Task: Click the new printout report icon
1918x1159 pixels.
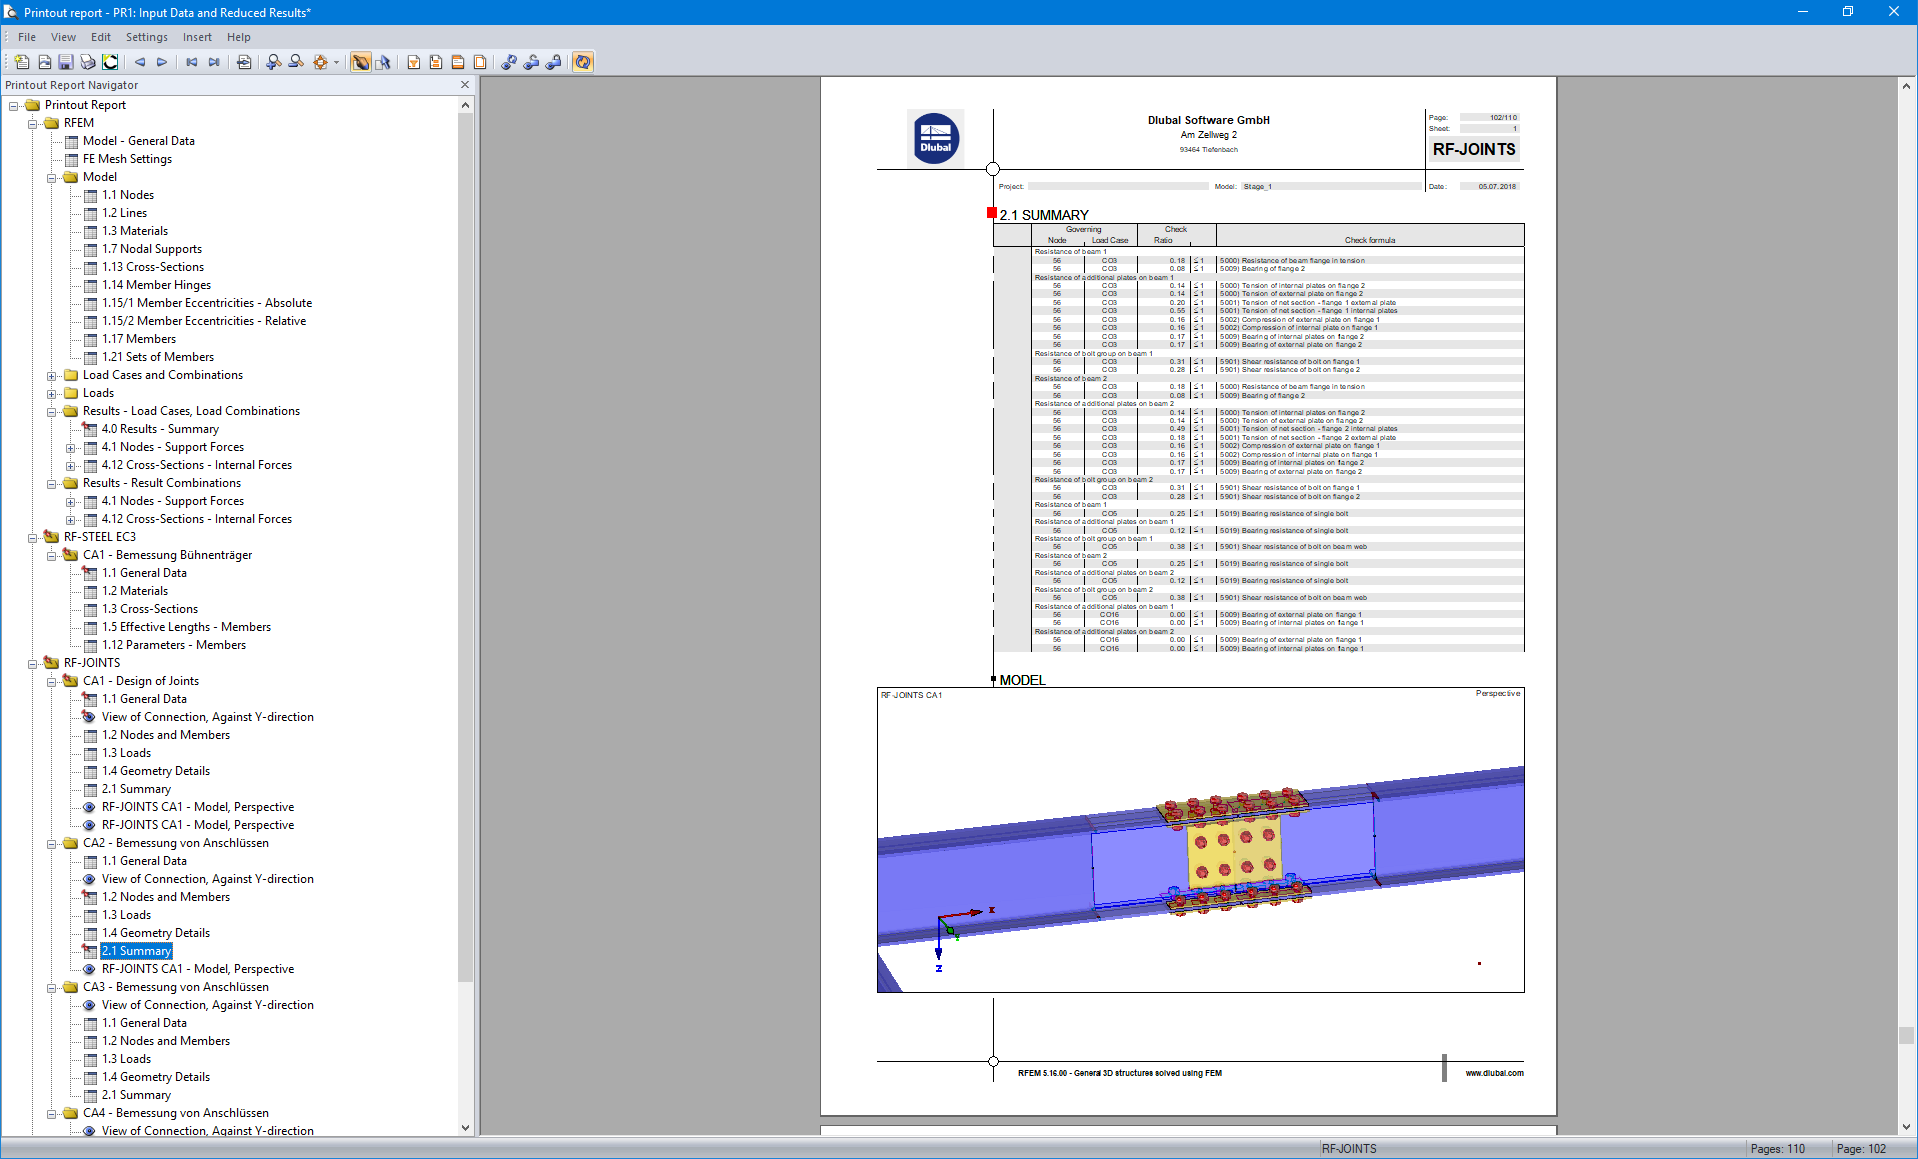Action: tap(22, 62)
